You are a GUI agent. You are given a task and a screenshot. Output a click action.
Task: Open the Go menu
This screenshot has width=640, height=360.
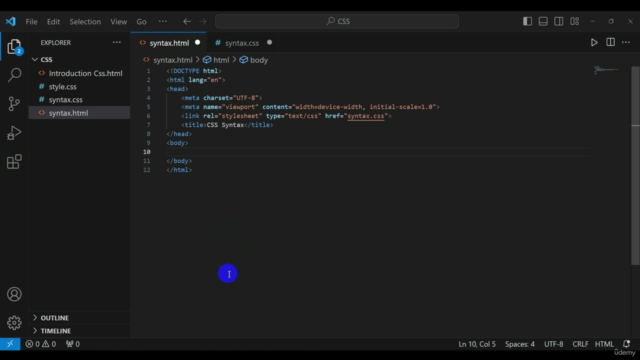pyautogui.click(x=141, y=22)
